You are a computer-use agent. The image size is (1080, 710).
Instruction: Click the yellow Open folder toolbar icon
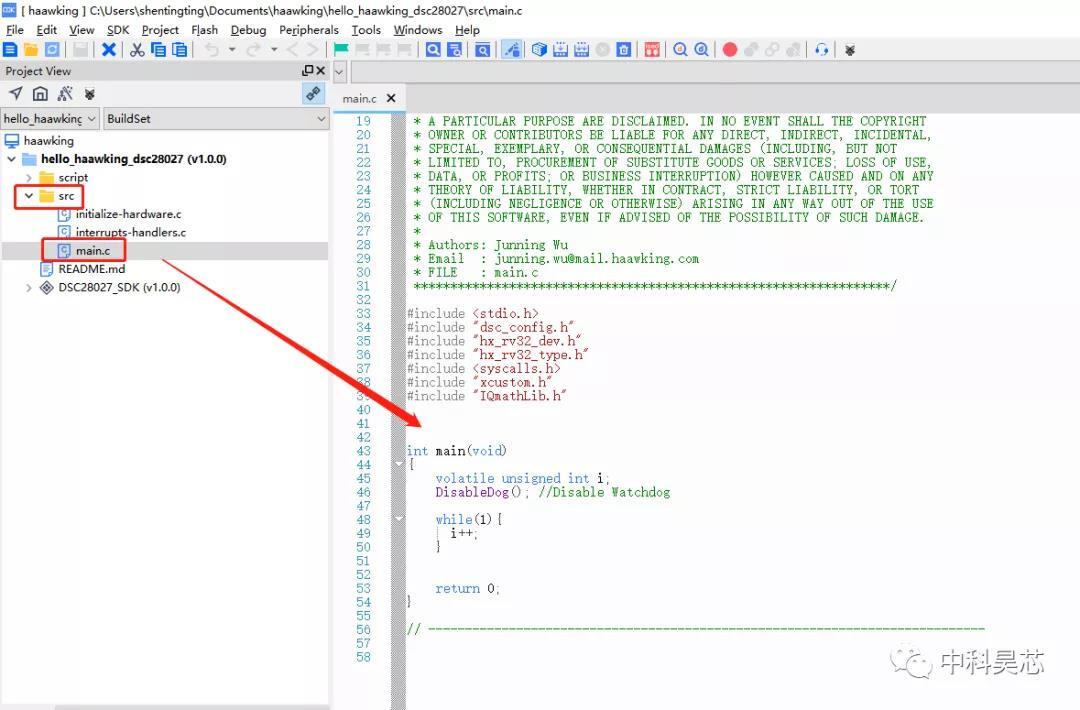click(x=31, y=50)
